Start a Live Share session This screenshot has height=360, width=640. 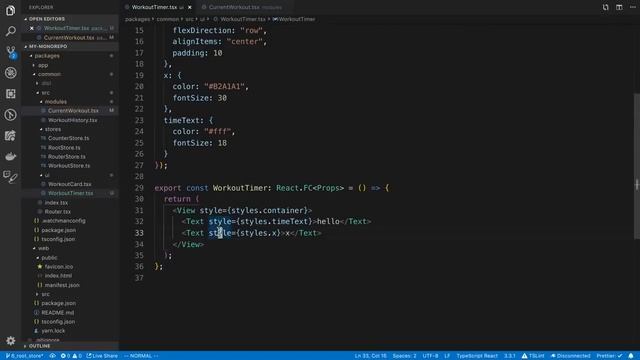[x=102, y=356]
